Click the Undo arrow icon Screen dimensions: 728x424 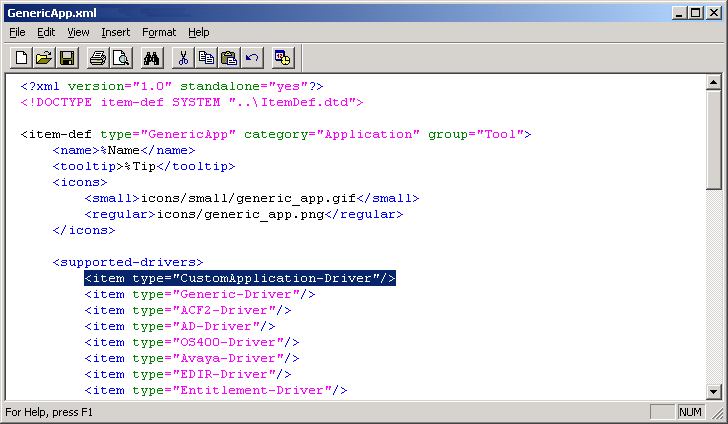click(x=252, y=58)
